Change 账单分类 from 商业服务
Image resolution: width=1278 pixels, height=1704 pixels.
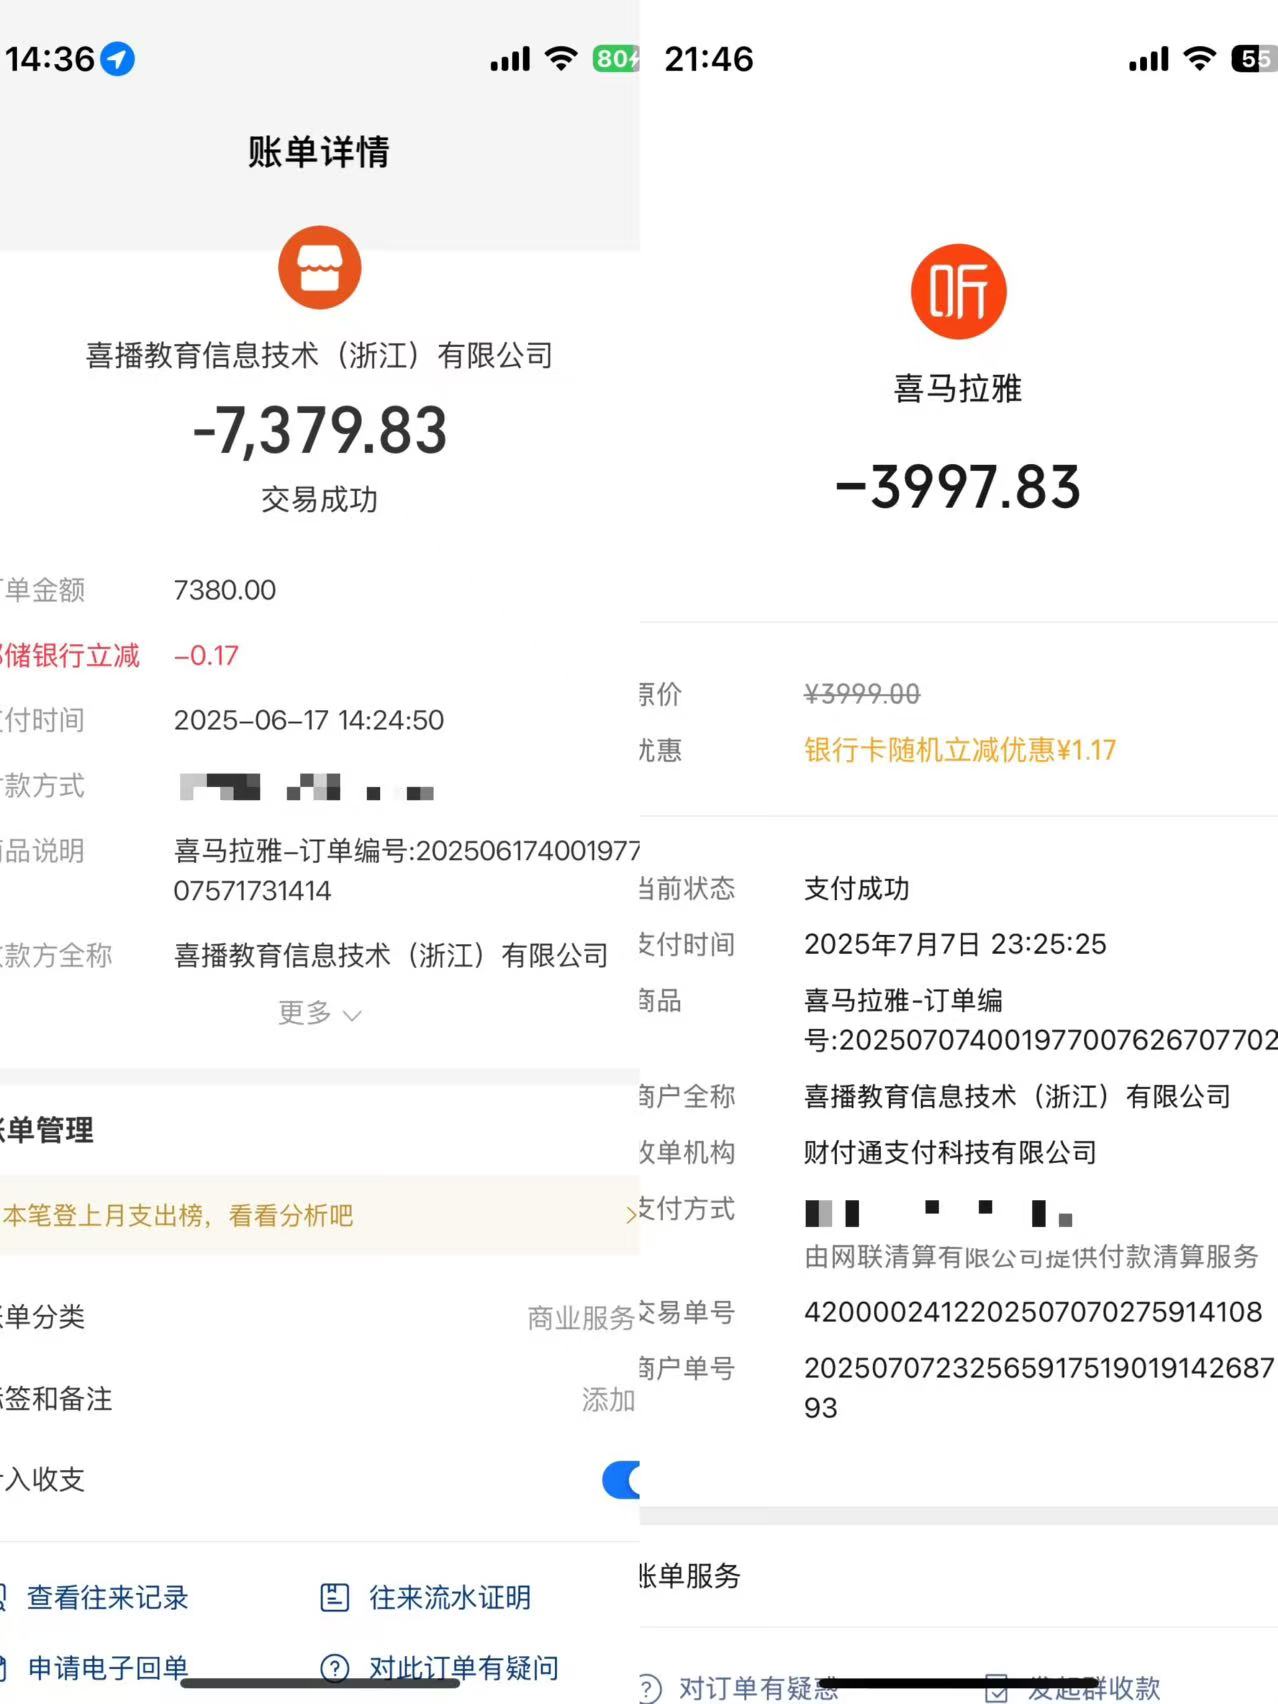pos(581,1318)
